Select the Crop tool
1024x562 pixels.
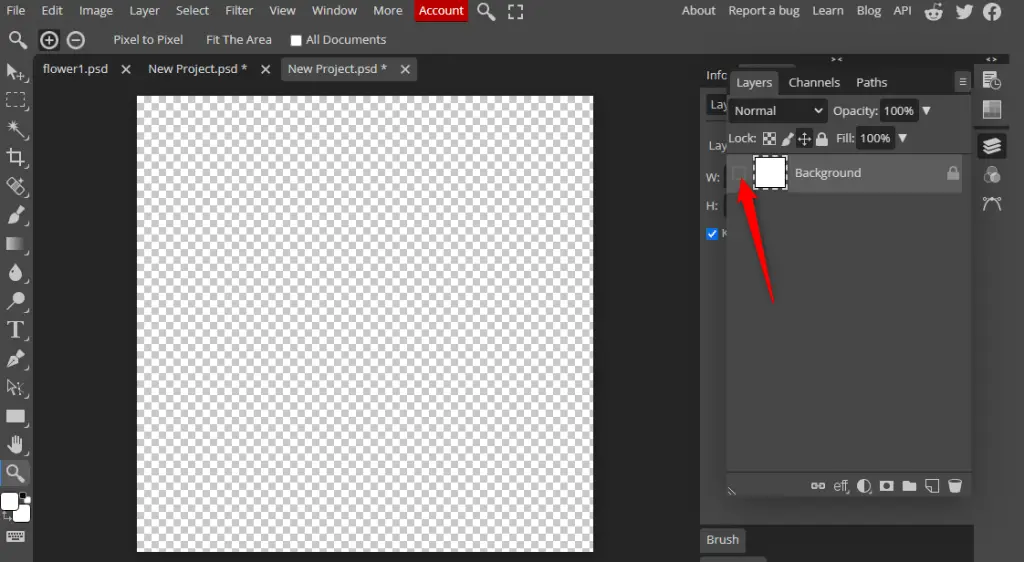tap(15, 157)
